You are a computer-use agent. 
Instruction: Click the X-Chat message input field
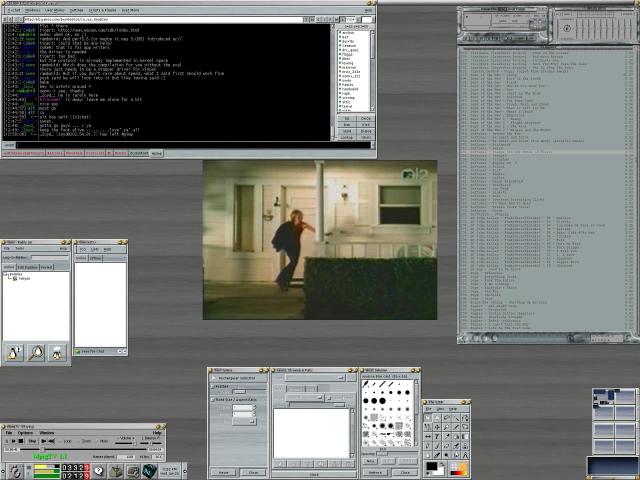pos(193,145)
